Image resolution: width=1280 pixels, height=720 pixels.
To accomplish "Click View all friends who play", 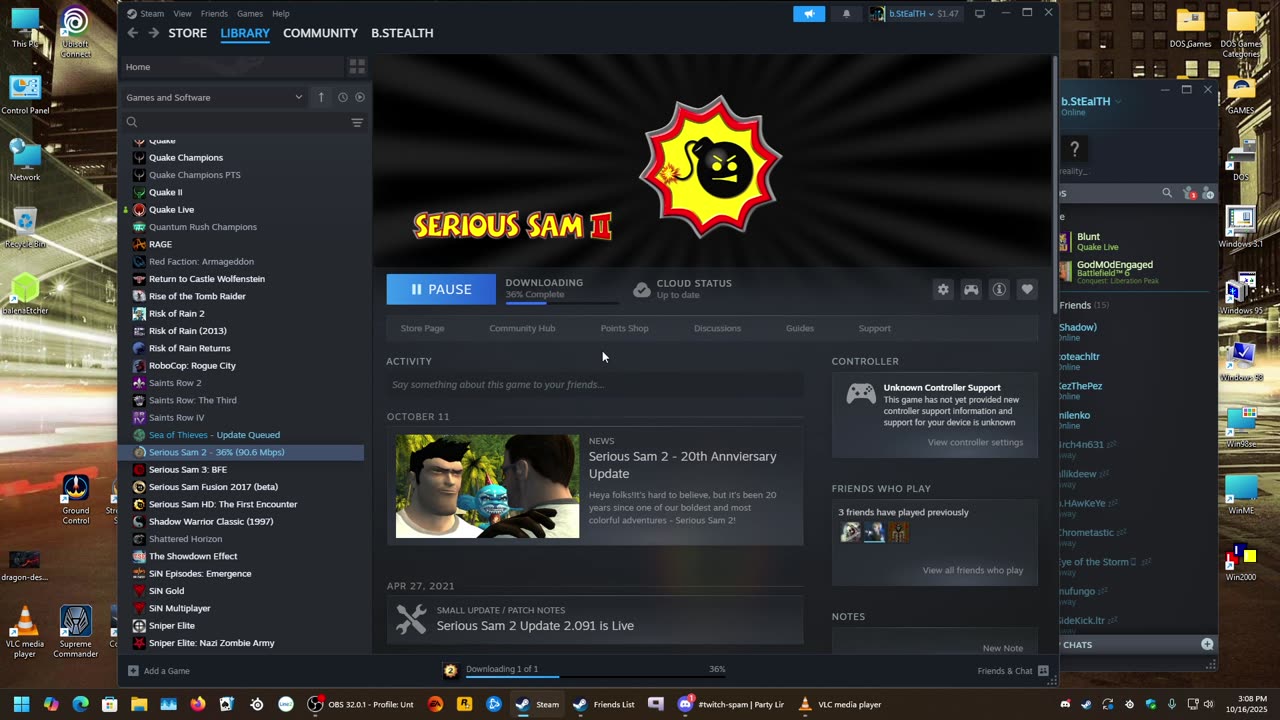I will 972,570.
